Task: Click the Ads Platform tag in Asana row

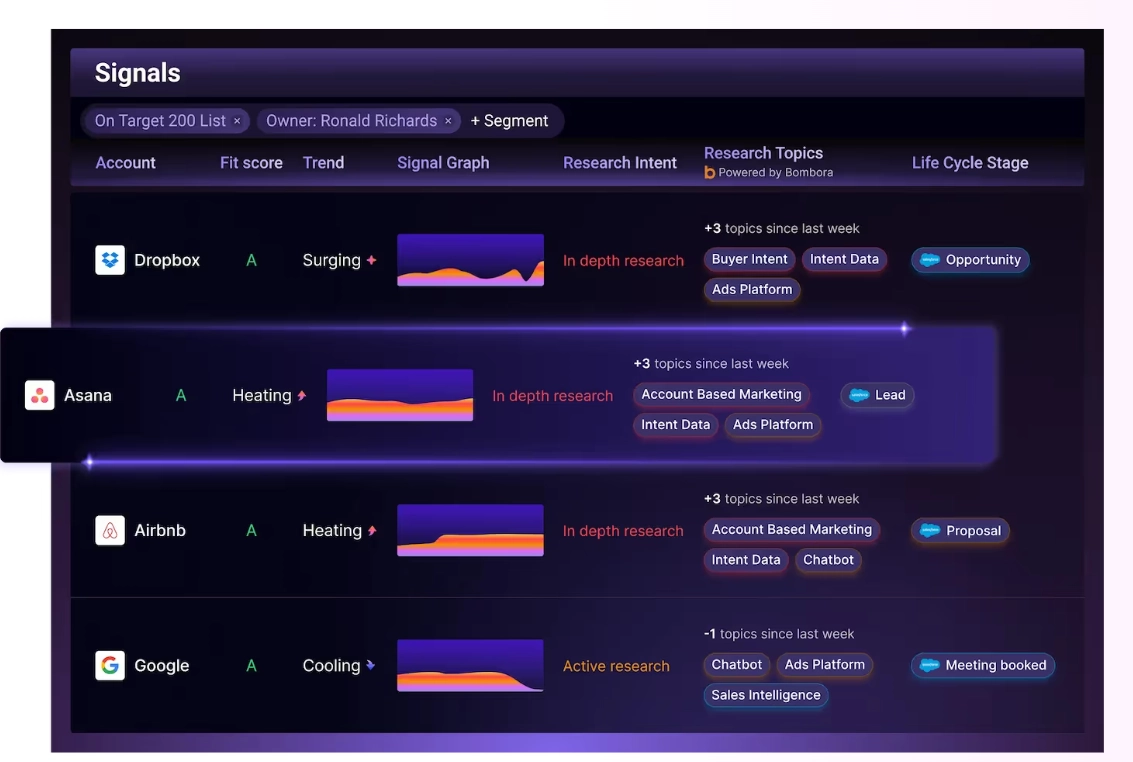Action: click(x=773, y=425)
